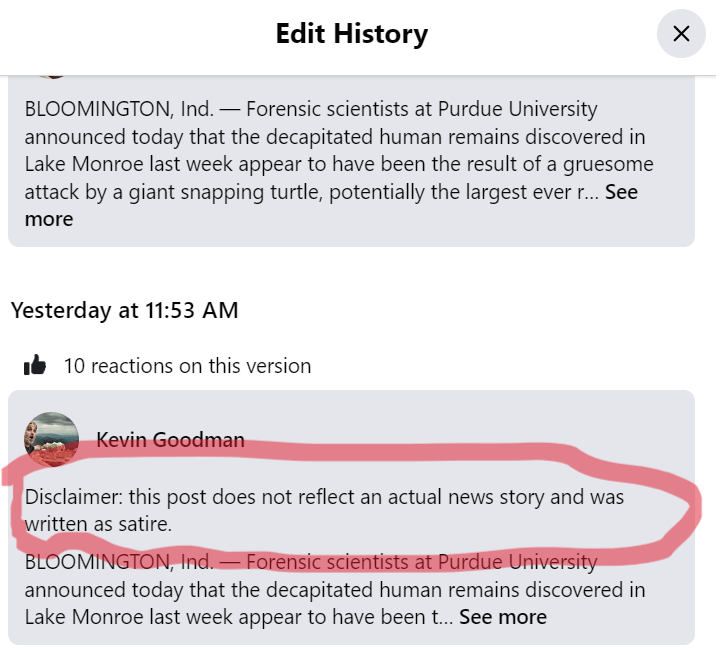Click the Kevin Goodman name link
The width and height of the screenshot is (716, 656).
click(170, 440)
